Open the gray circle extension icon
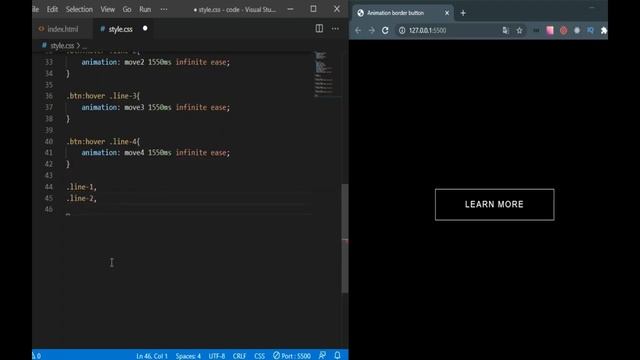640x360 pixels. [x=577, y=30]
